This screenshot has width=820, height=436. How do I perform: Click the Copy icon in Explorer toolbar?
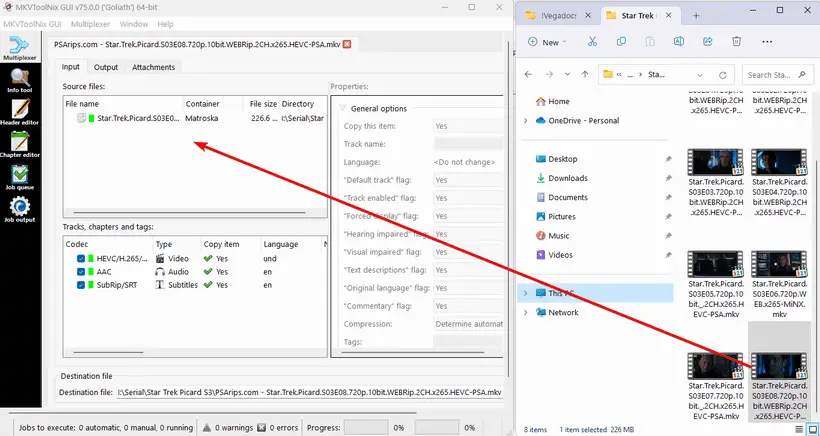tap(621, 42)
